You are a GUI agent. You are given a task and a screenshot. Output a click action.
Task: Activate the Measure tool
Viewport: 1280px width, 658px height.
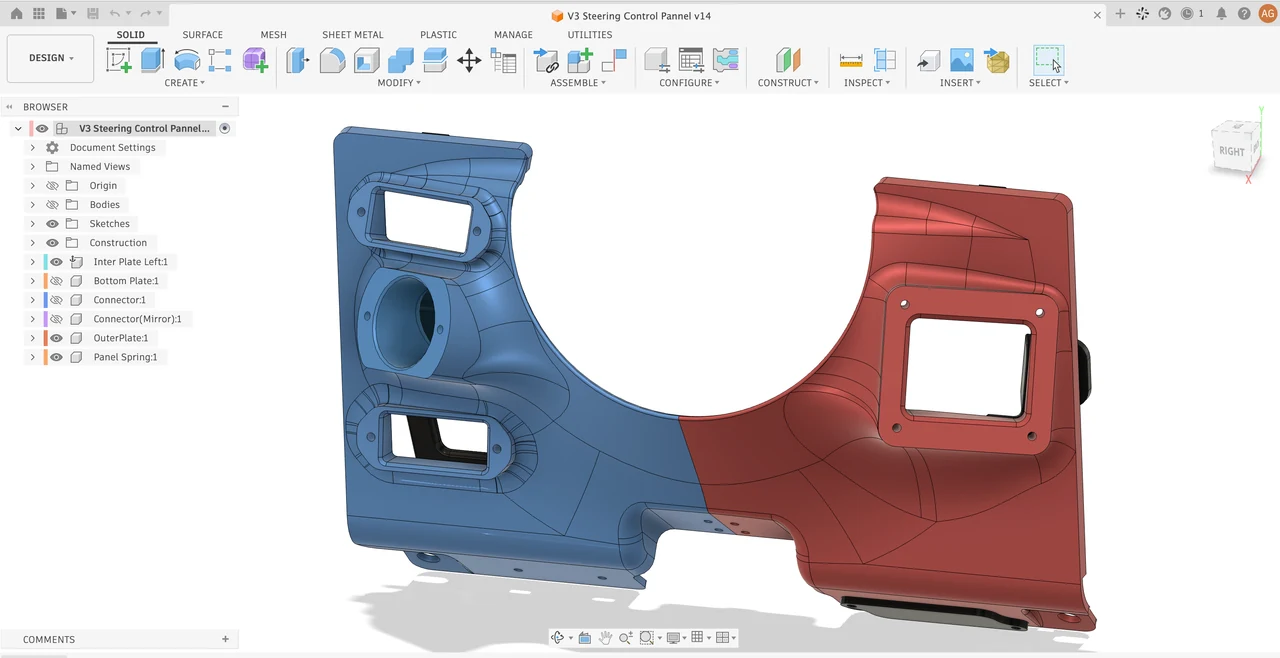[x=851, y=60]
